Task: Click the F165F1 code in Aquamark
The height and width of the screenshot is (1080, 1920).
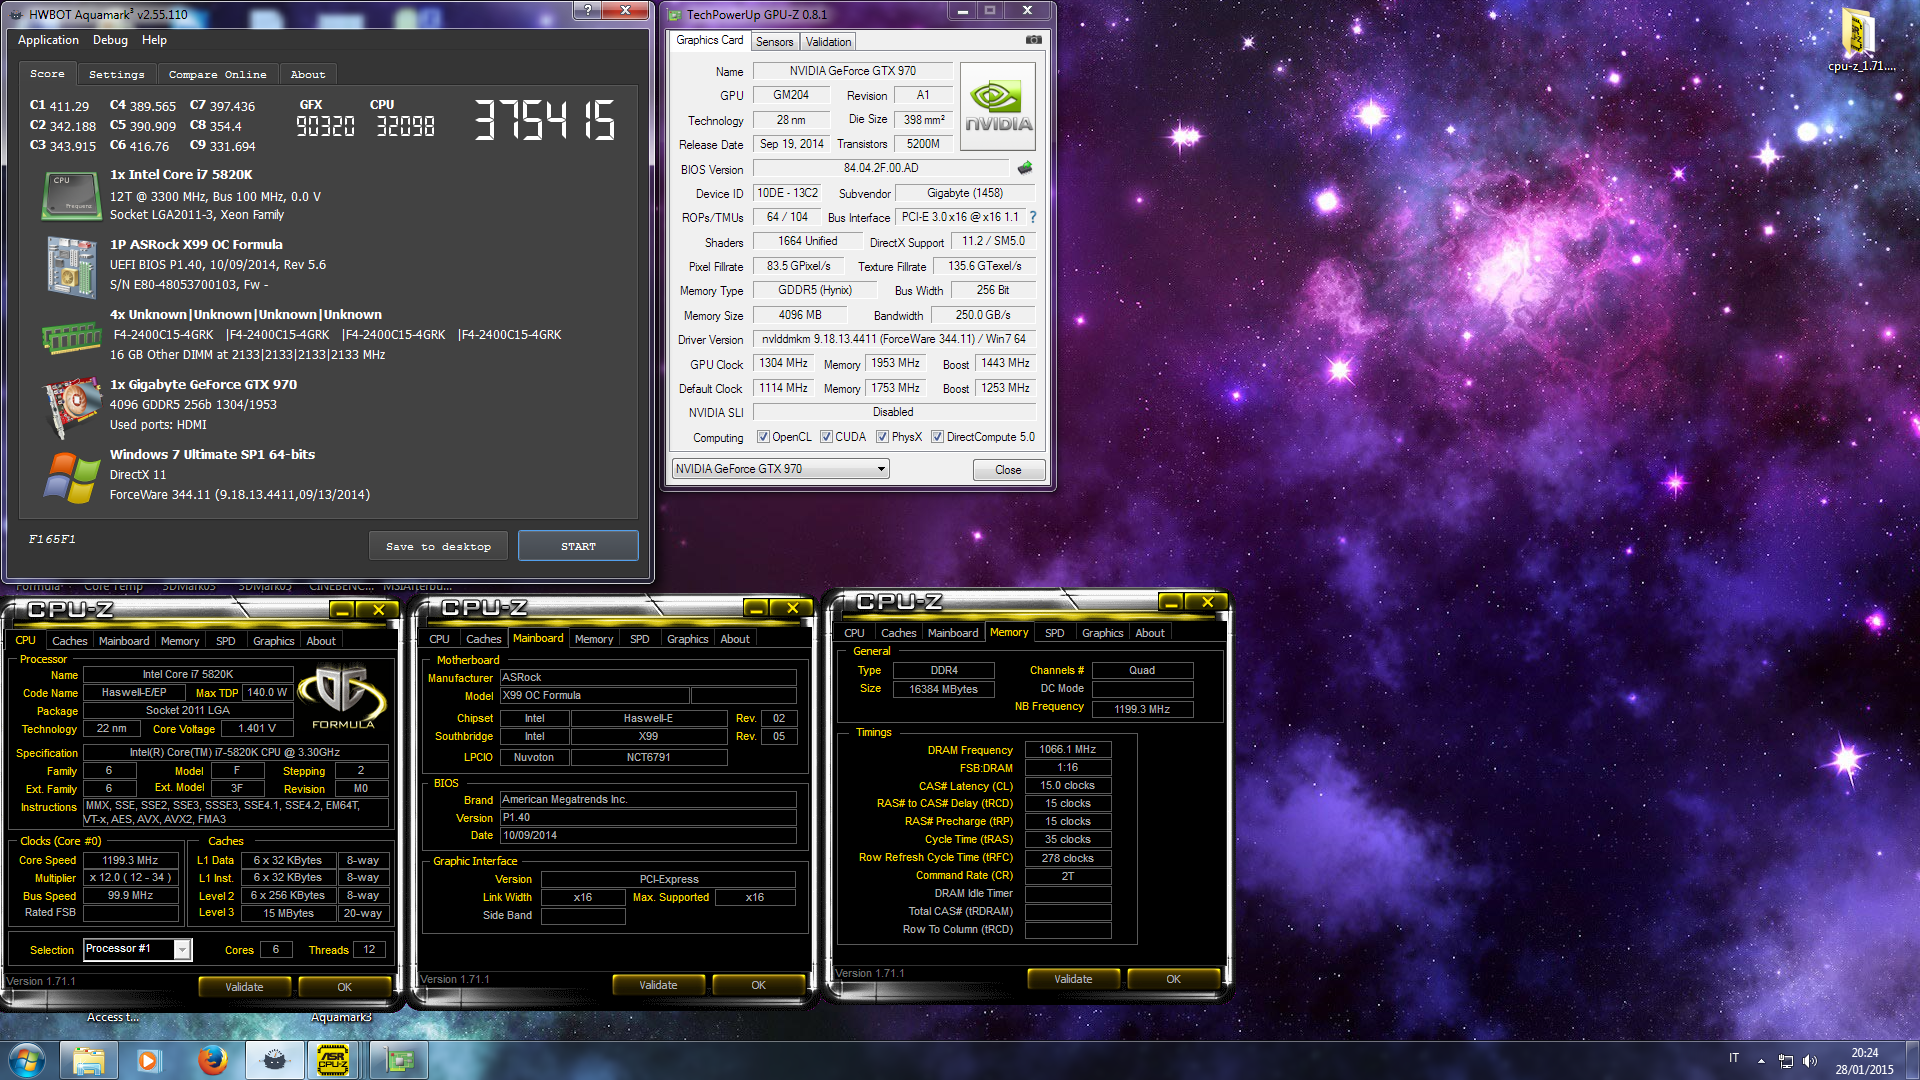Action: coord(52,539)
